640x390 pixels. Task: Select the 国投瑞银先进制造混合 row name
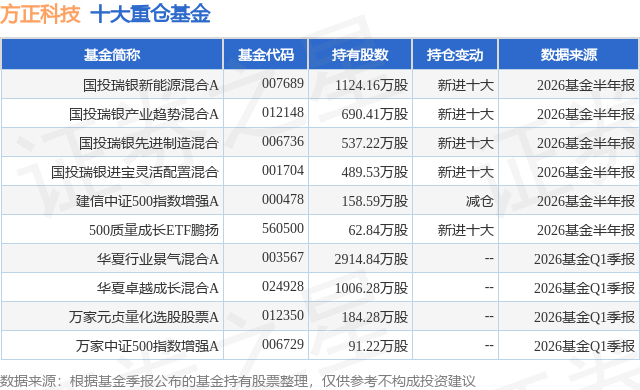tap(149, 143)
